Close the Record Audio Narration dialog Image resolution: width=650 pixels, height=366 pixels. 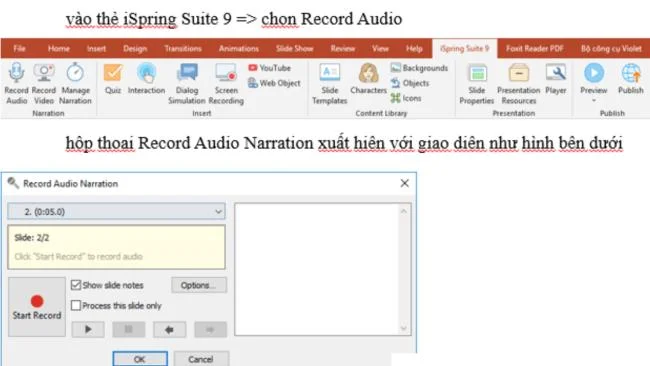405,183
